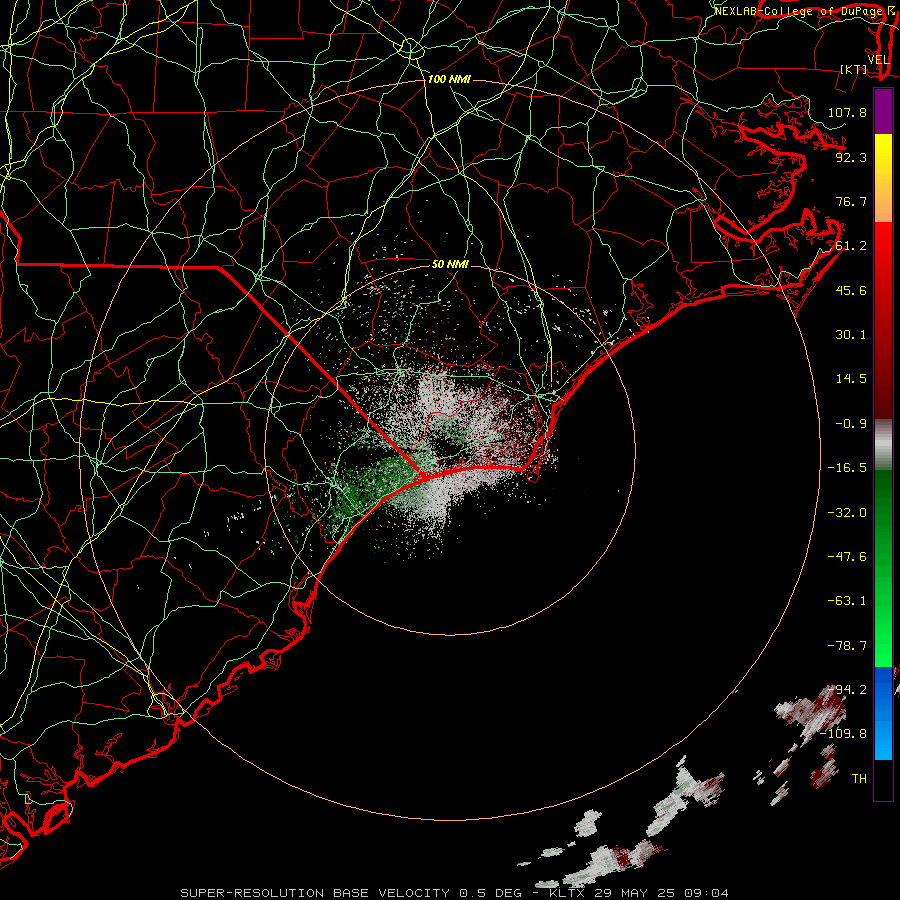Select the VEL product label
The width and height of the screenshot is (900, 900).
(x=879, y=60)
